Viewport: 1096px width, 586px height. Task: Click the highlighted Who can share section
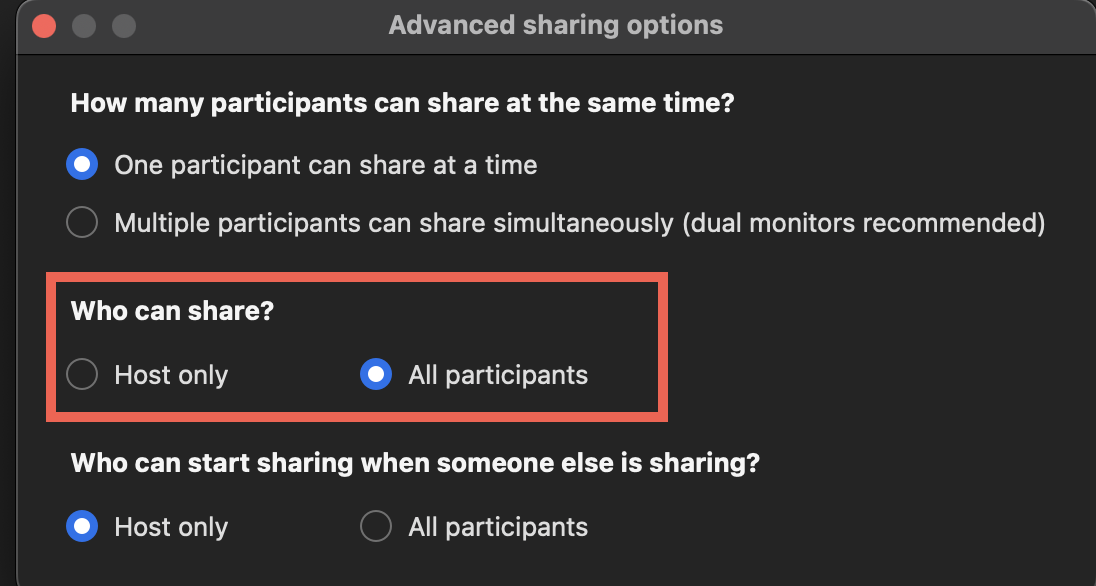pyautogui.click(x=355, y=345)
